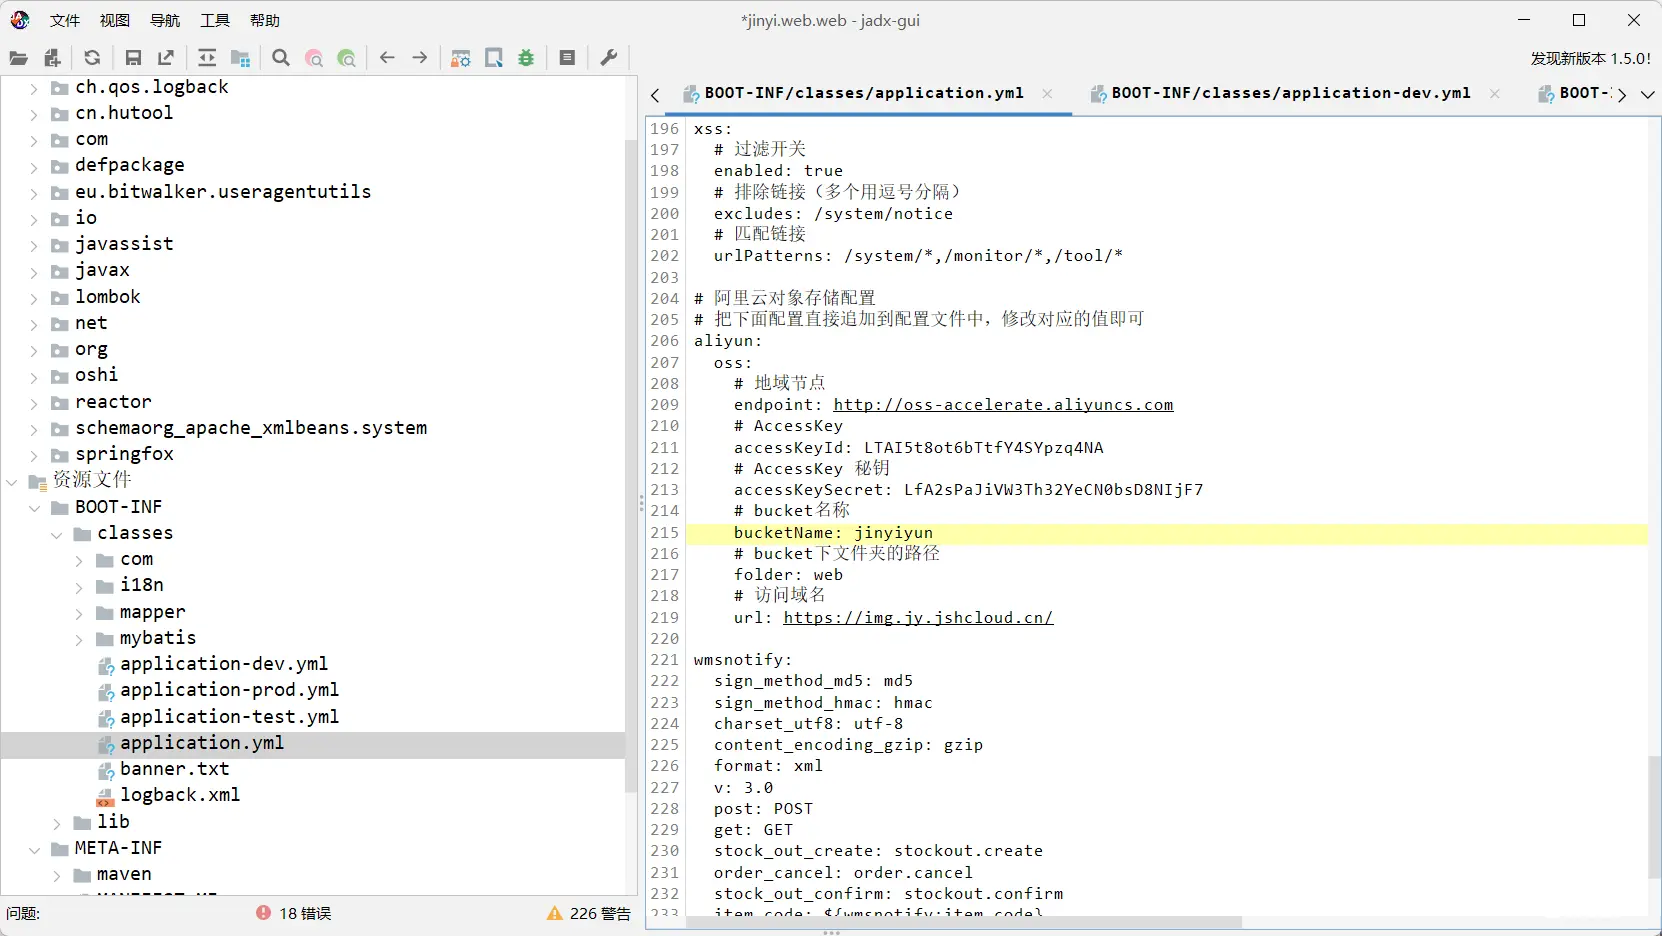Expand the javassist package node
The image size is (1662, 936).
[x=33, y=245]
